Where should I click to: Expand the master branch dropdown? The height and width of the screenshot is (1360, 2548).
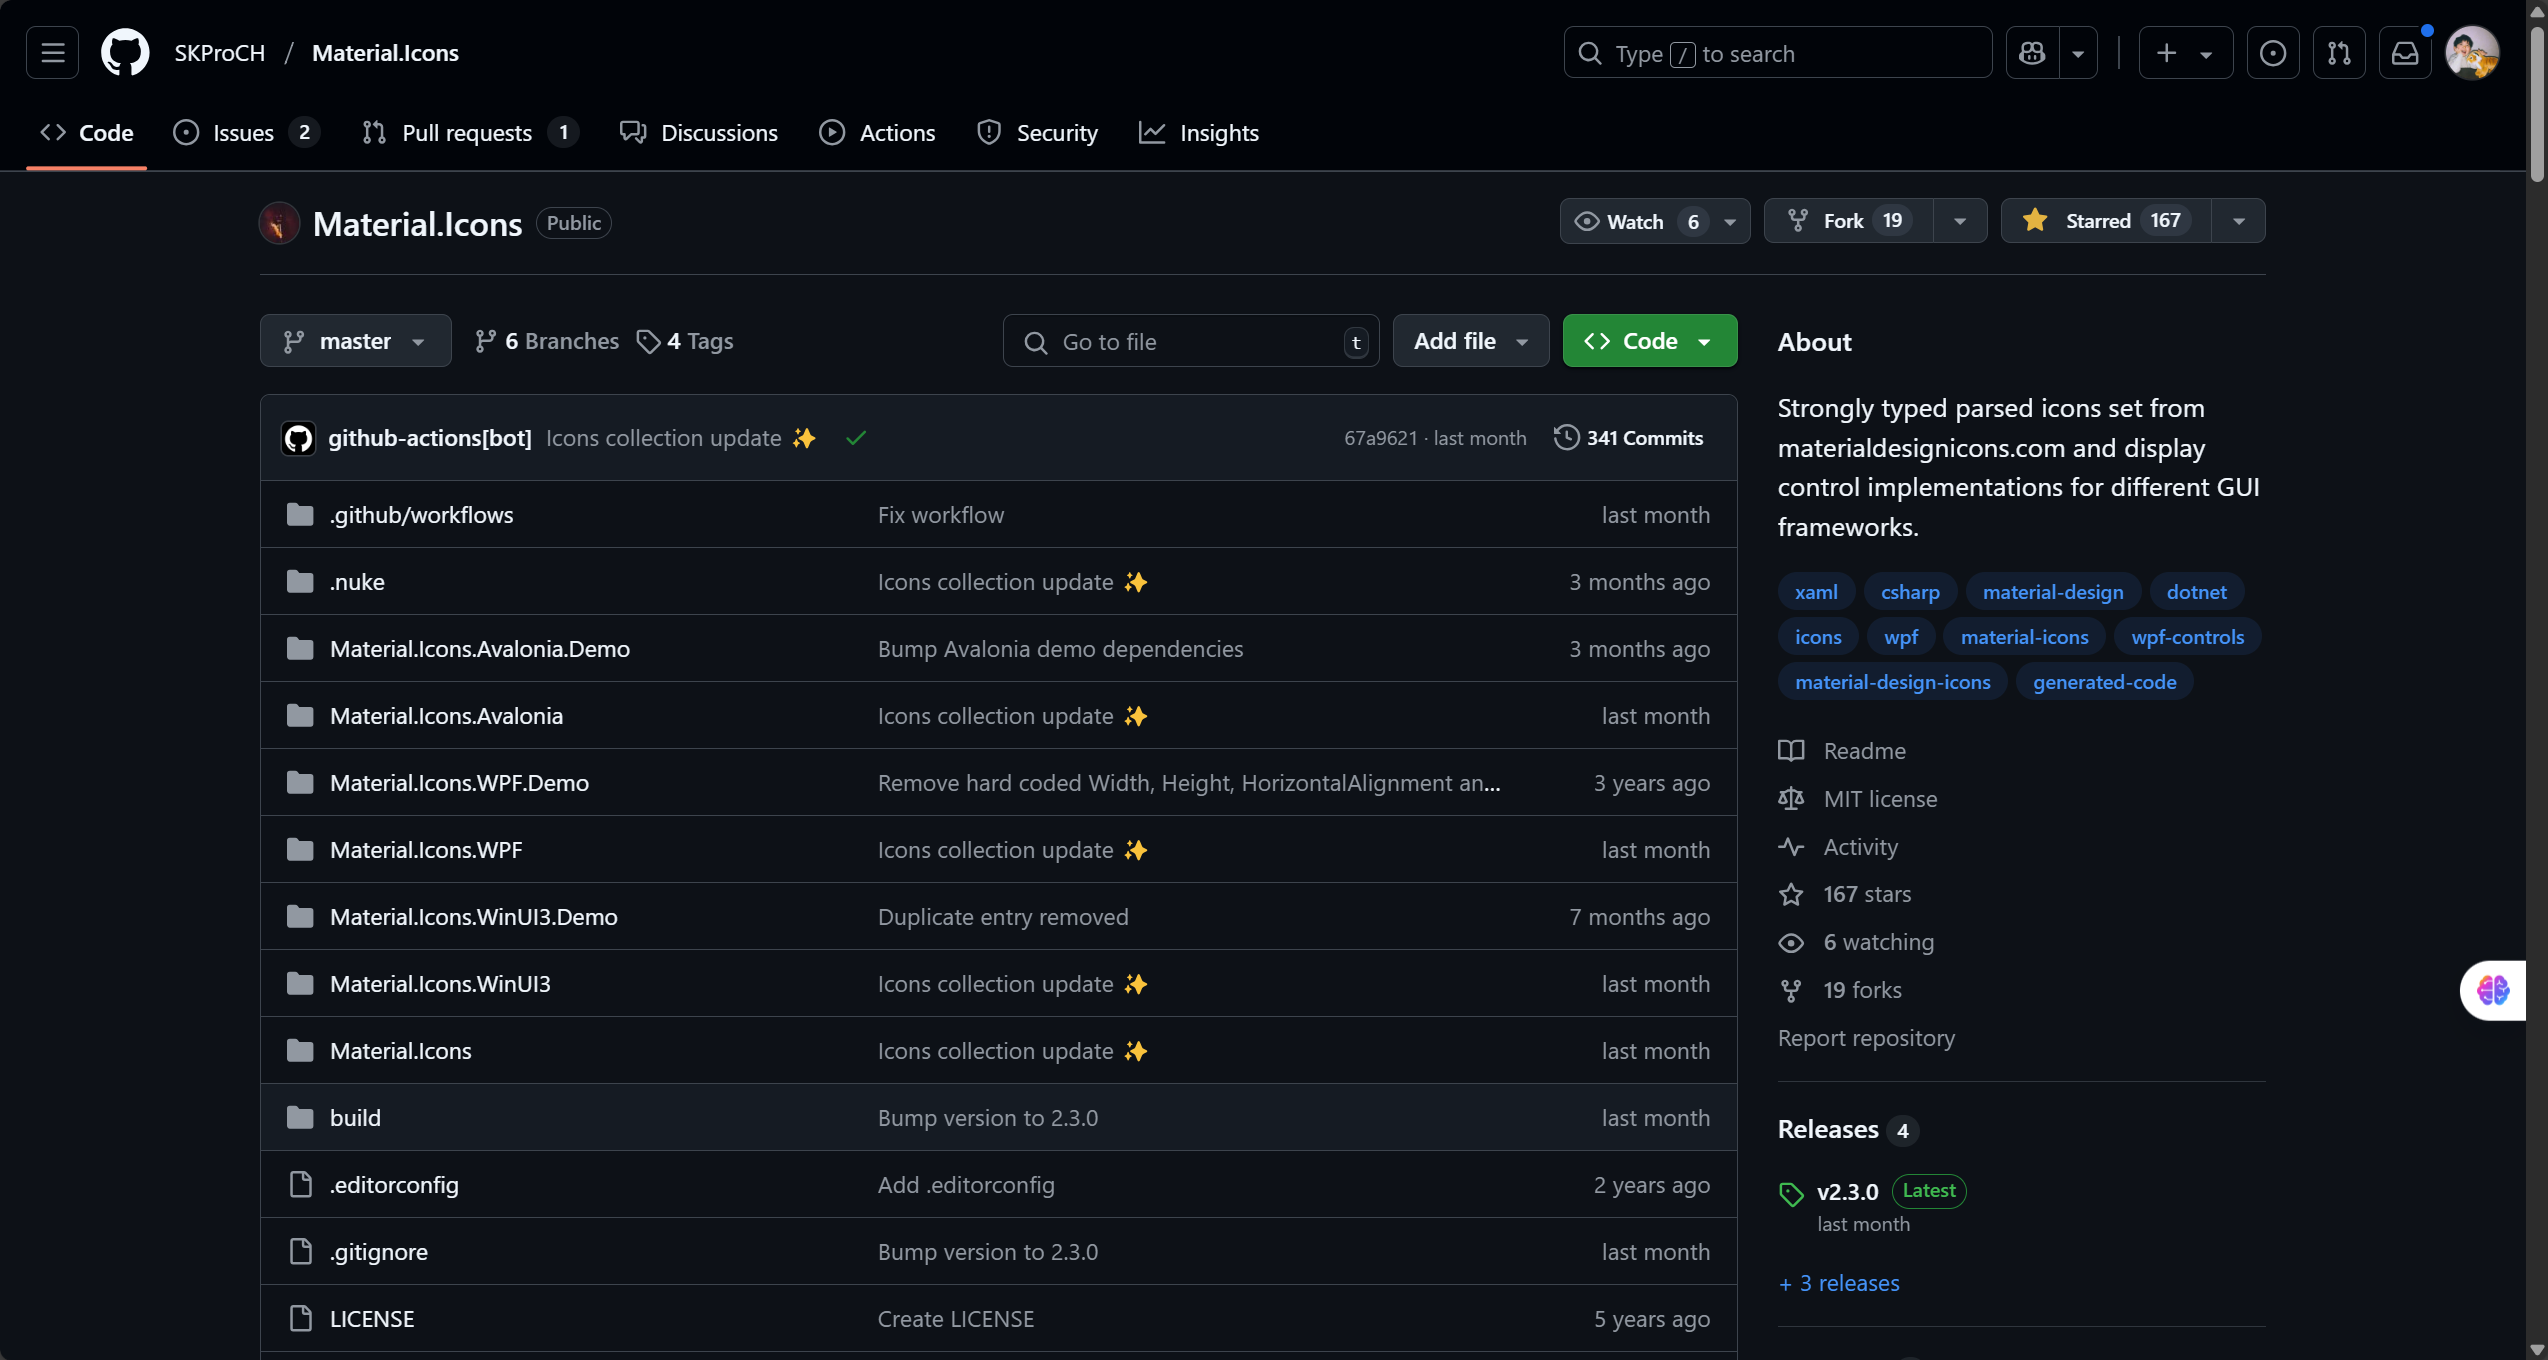tap(355, 341)
